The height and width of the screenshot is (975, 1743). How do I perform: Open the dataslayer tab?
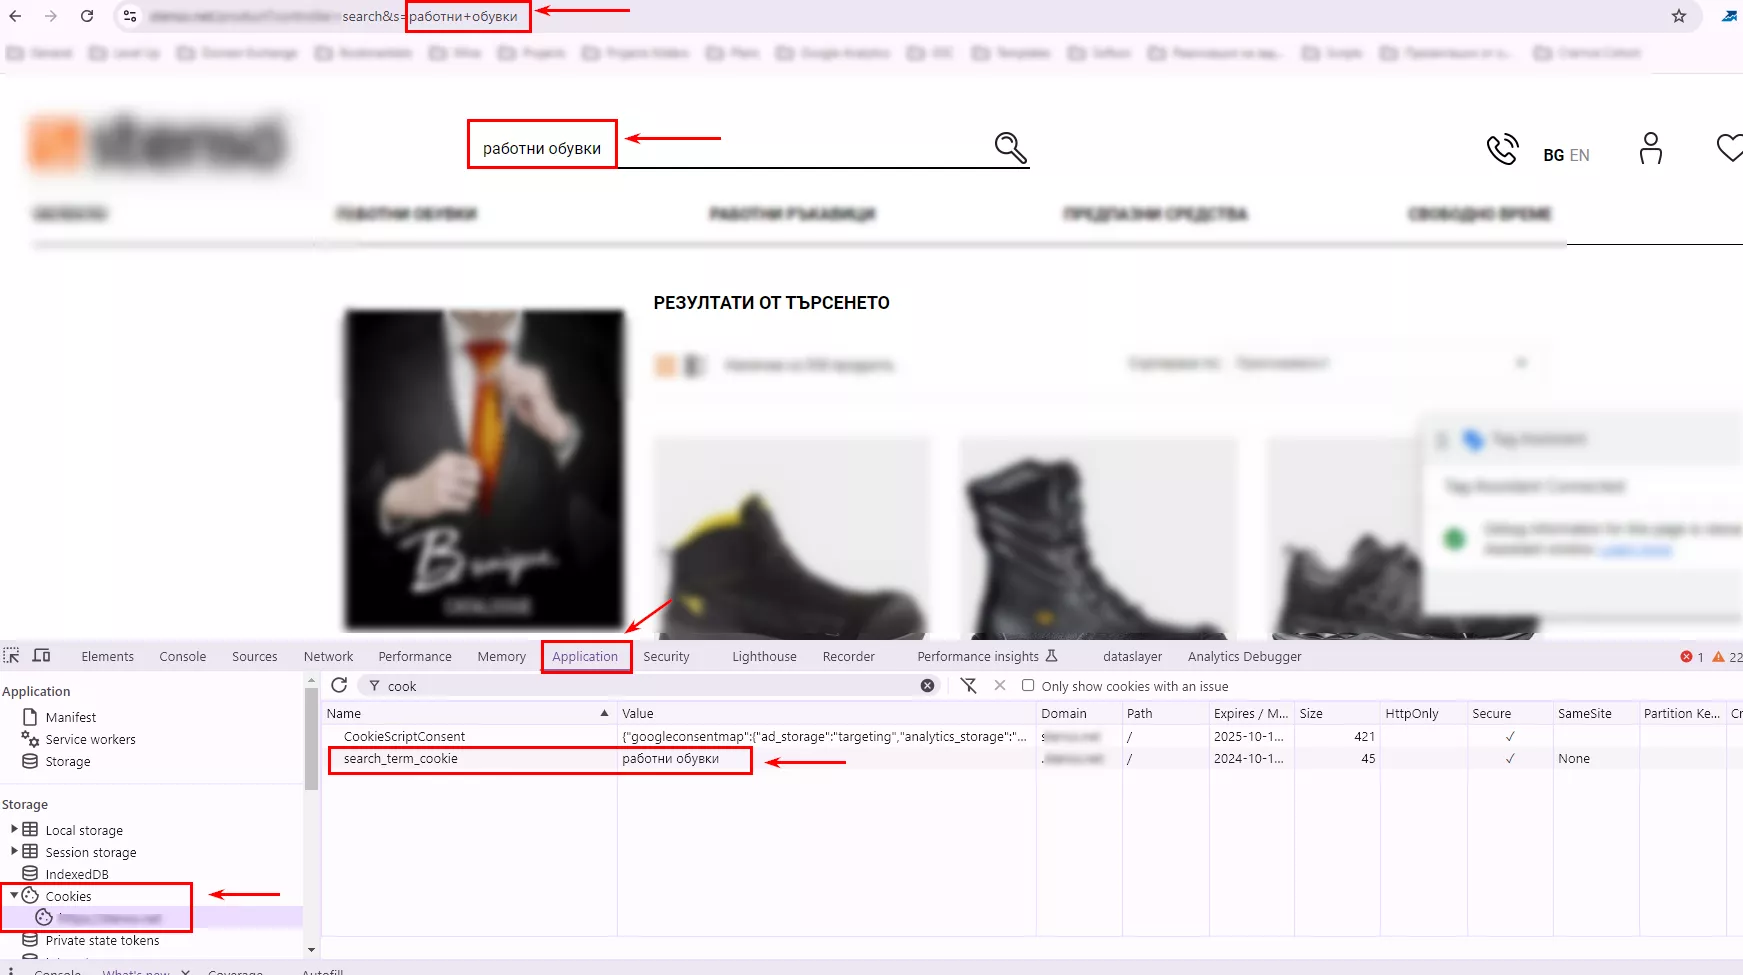pyautogui.click(x=1132, y=657)
